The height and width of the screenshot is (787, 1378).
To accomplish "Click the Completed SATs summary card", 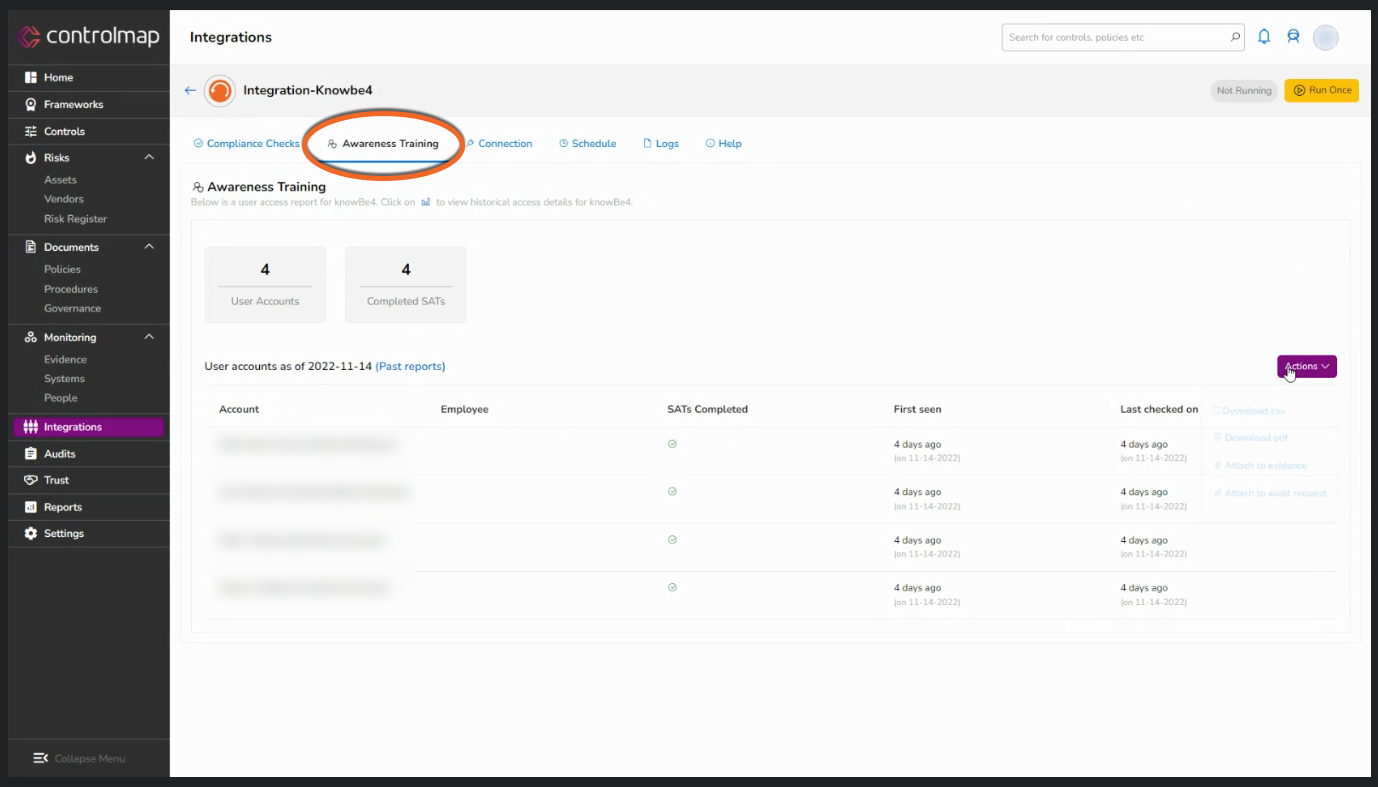I will [x=406, y=285].
